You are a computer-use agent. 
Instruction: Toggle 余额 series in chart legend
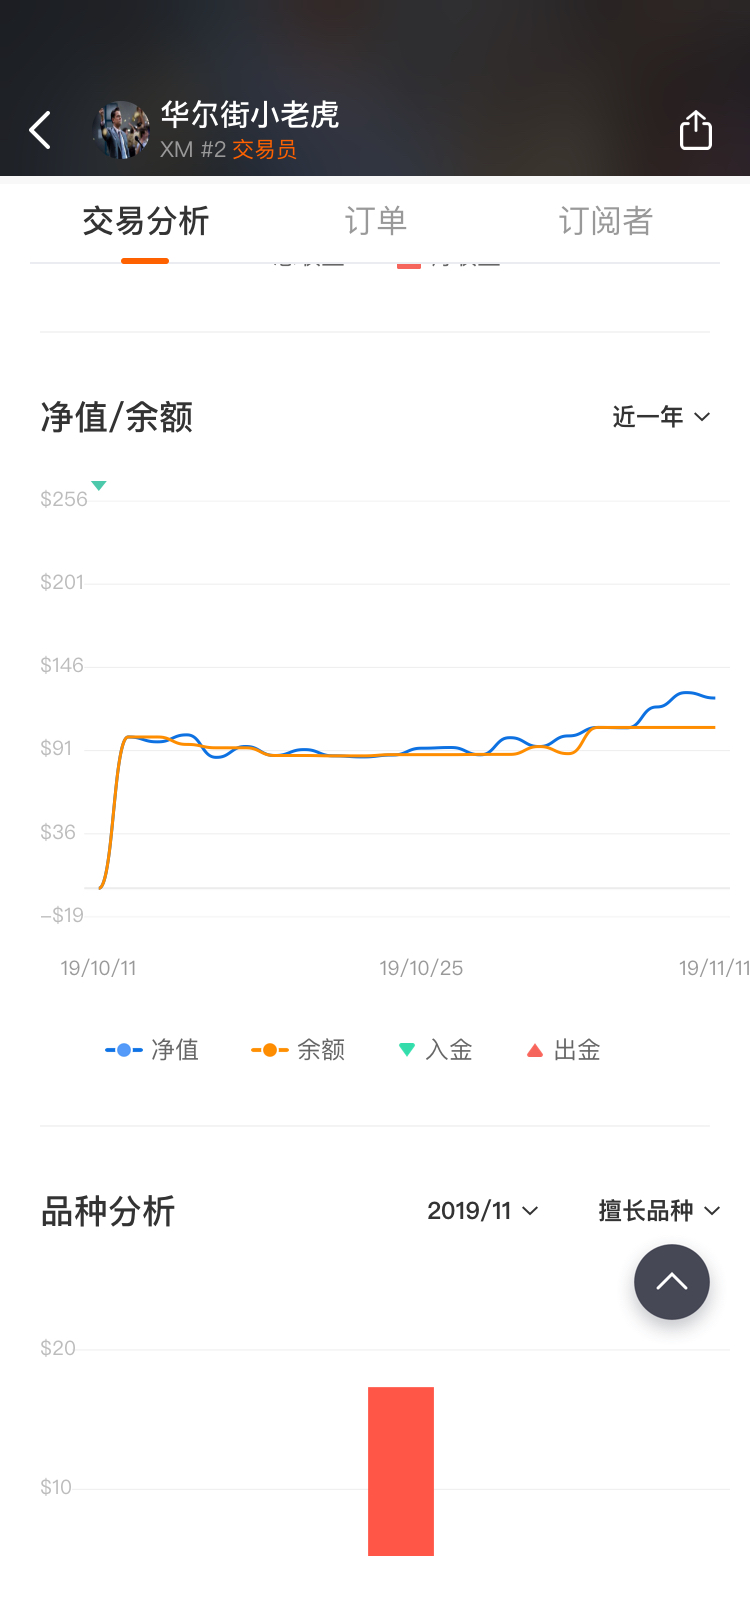coord(299,1050)
